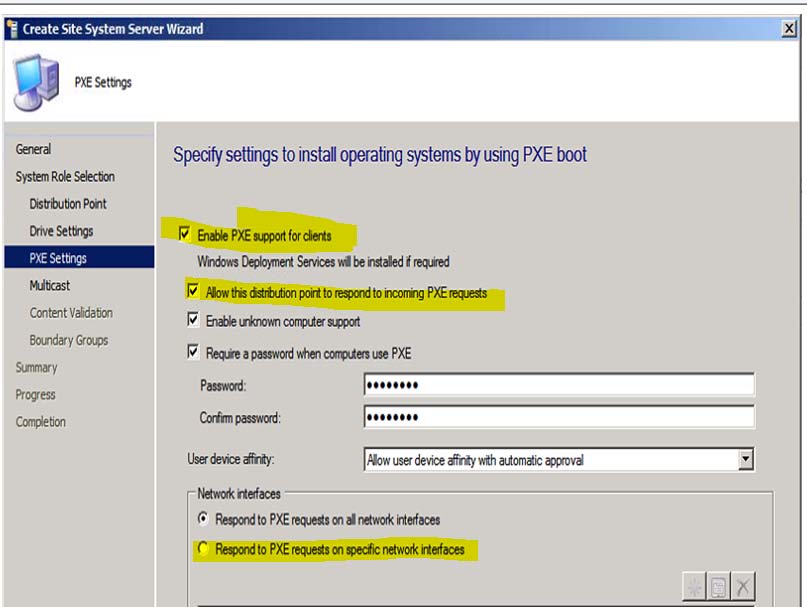
Task: Open the Multicast page
Action: [49, 285]
